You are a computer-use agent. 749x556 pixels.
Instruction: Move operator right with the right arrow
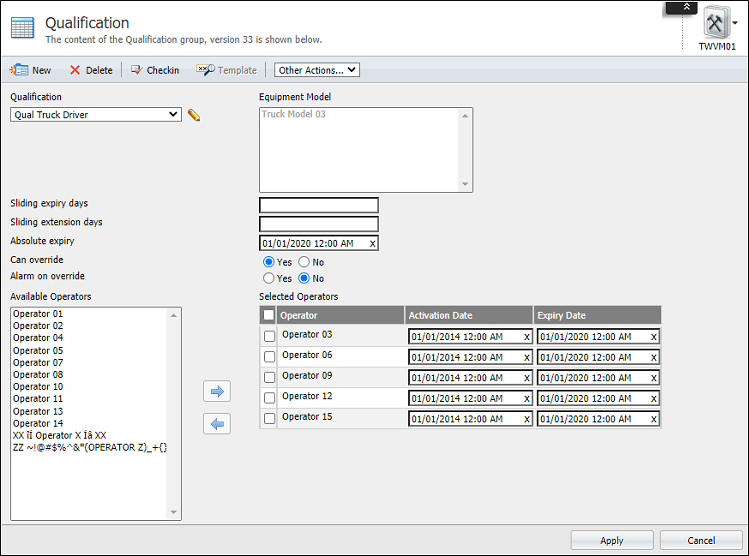click(x=217, y=392)
